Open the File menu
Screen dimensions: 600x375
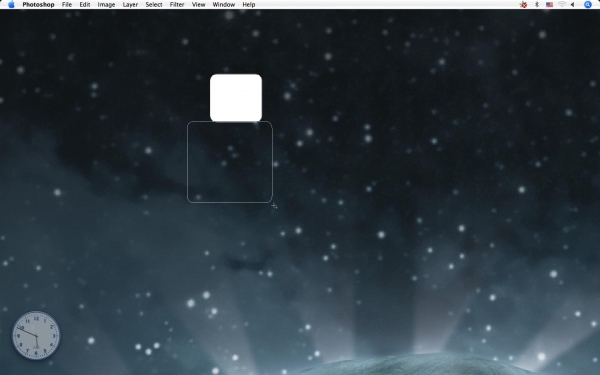click(x=67, y=5)
